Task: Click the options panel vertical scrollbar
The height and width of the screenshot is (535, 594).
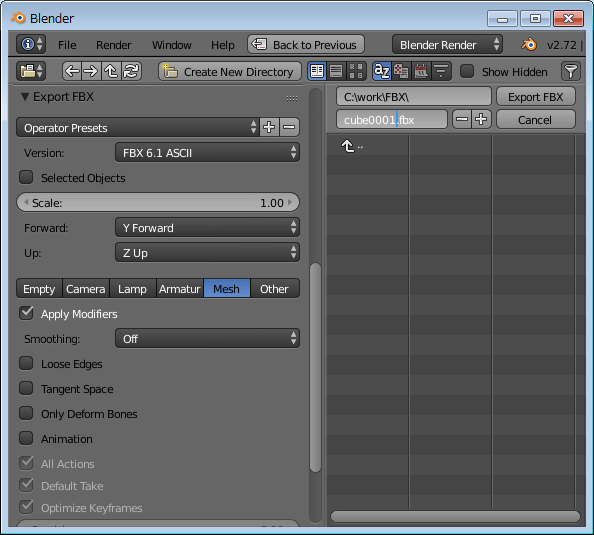Action: point(315,368)
